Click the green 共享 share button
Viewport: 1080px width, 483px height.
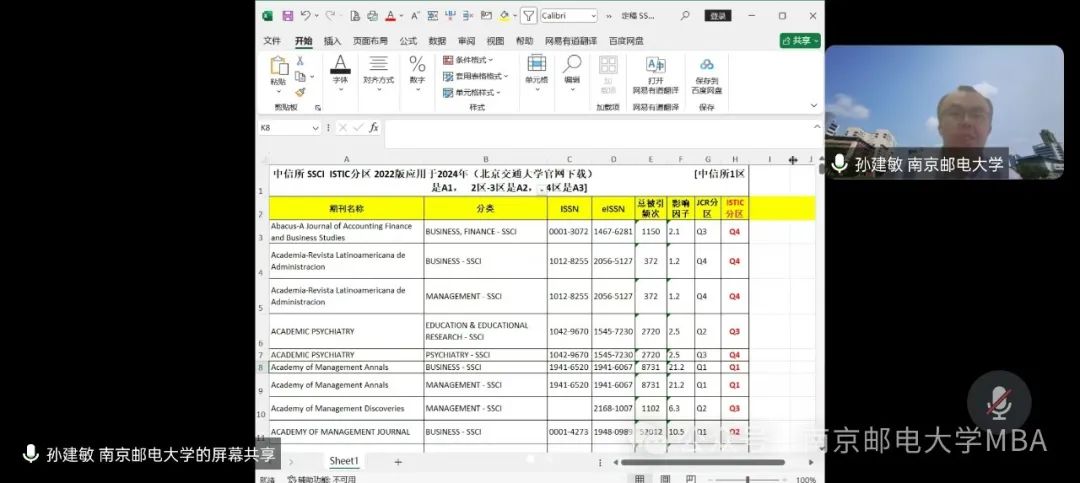(x=800, y=41)
